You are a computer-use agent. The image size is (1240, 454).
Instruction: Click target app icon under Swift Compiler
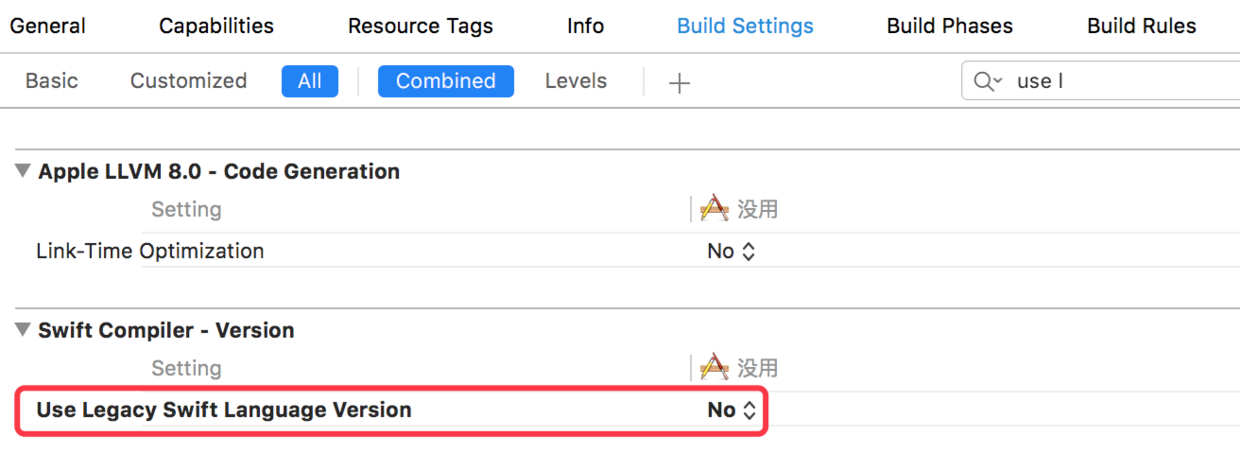point(714,368)
